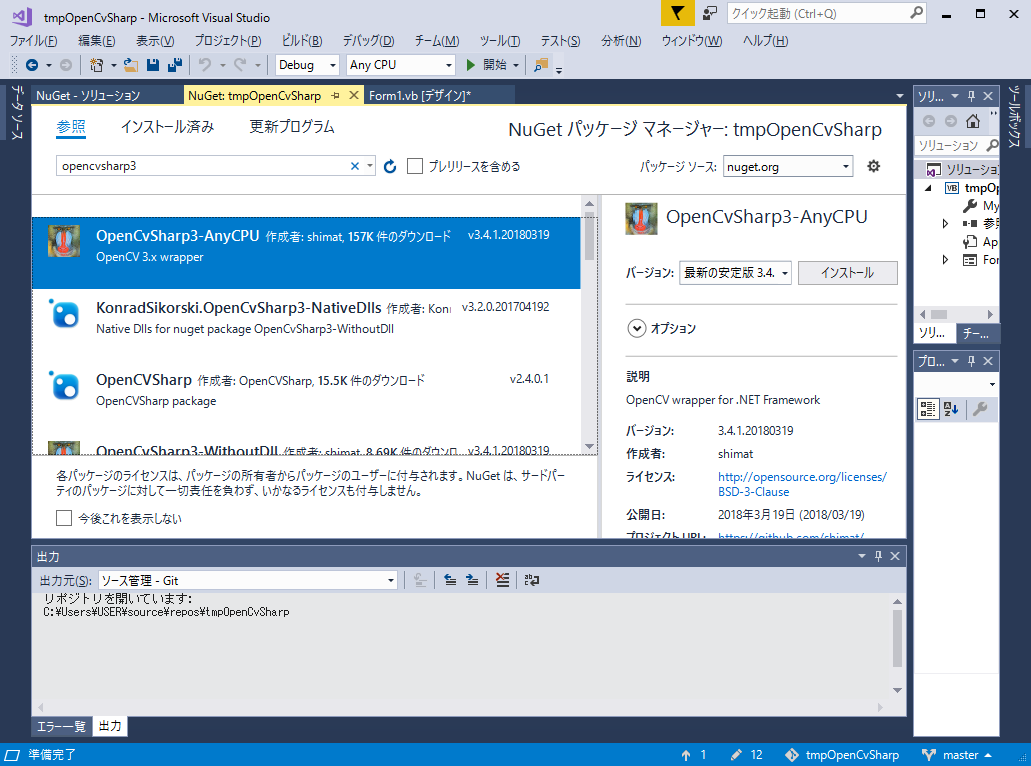Enable the プレリリースを含める checkbox
This screenshot has width=1031, height=766.
point(415,167)
